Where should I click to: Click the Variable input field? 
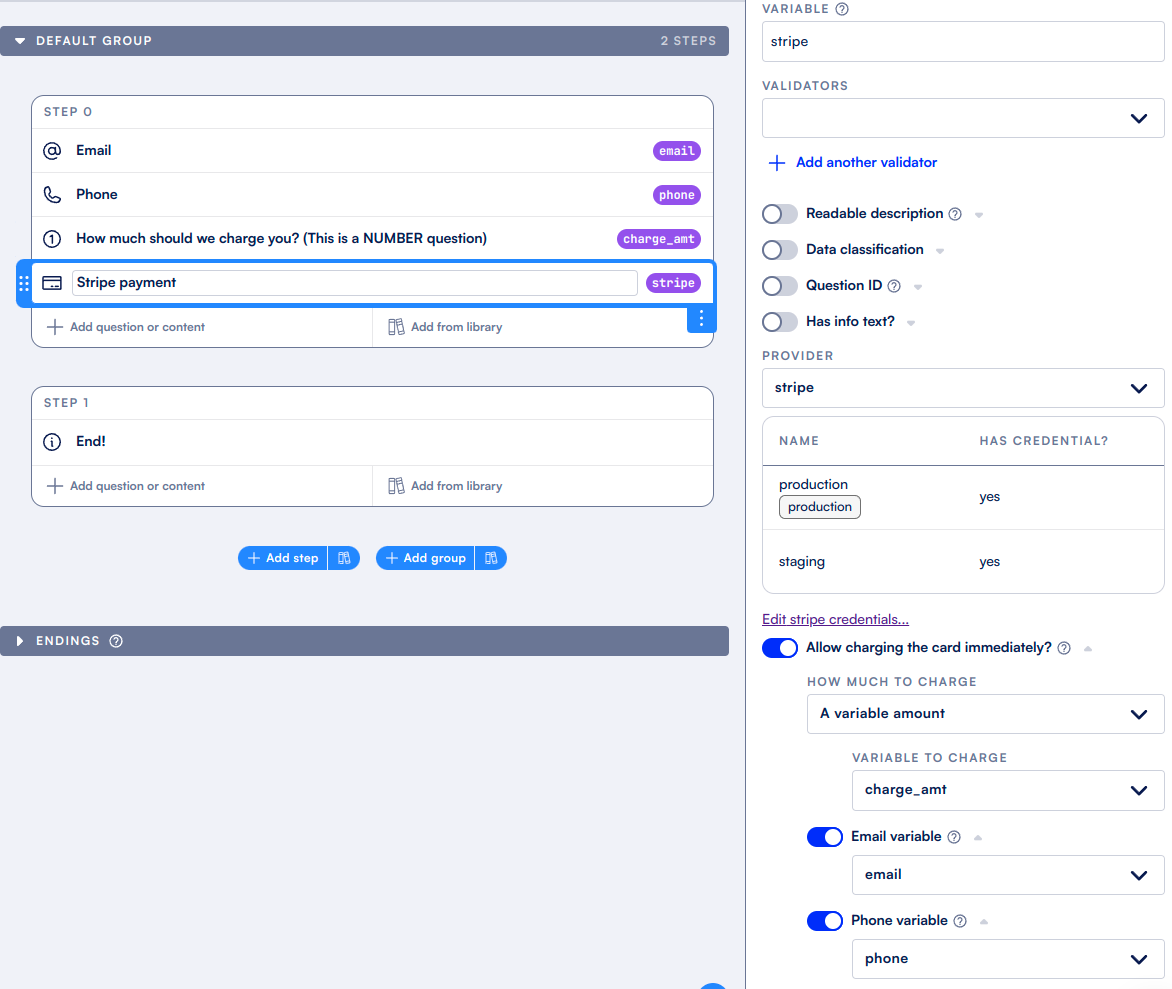(963, 42)
